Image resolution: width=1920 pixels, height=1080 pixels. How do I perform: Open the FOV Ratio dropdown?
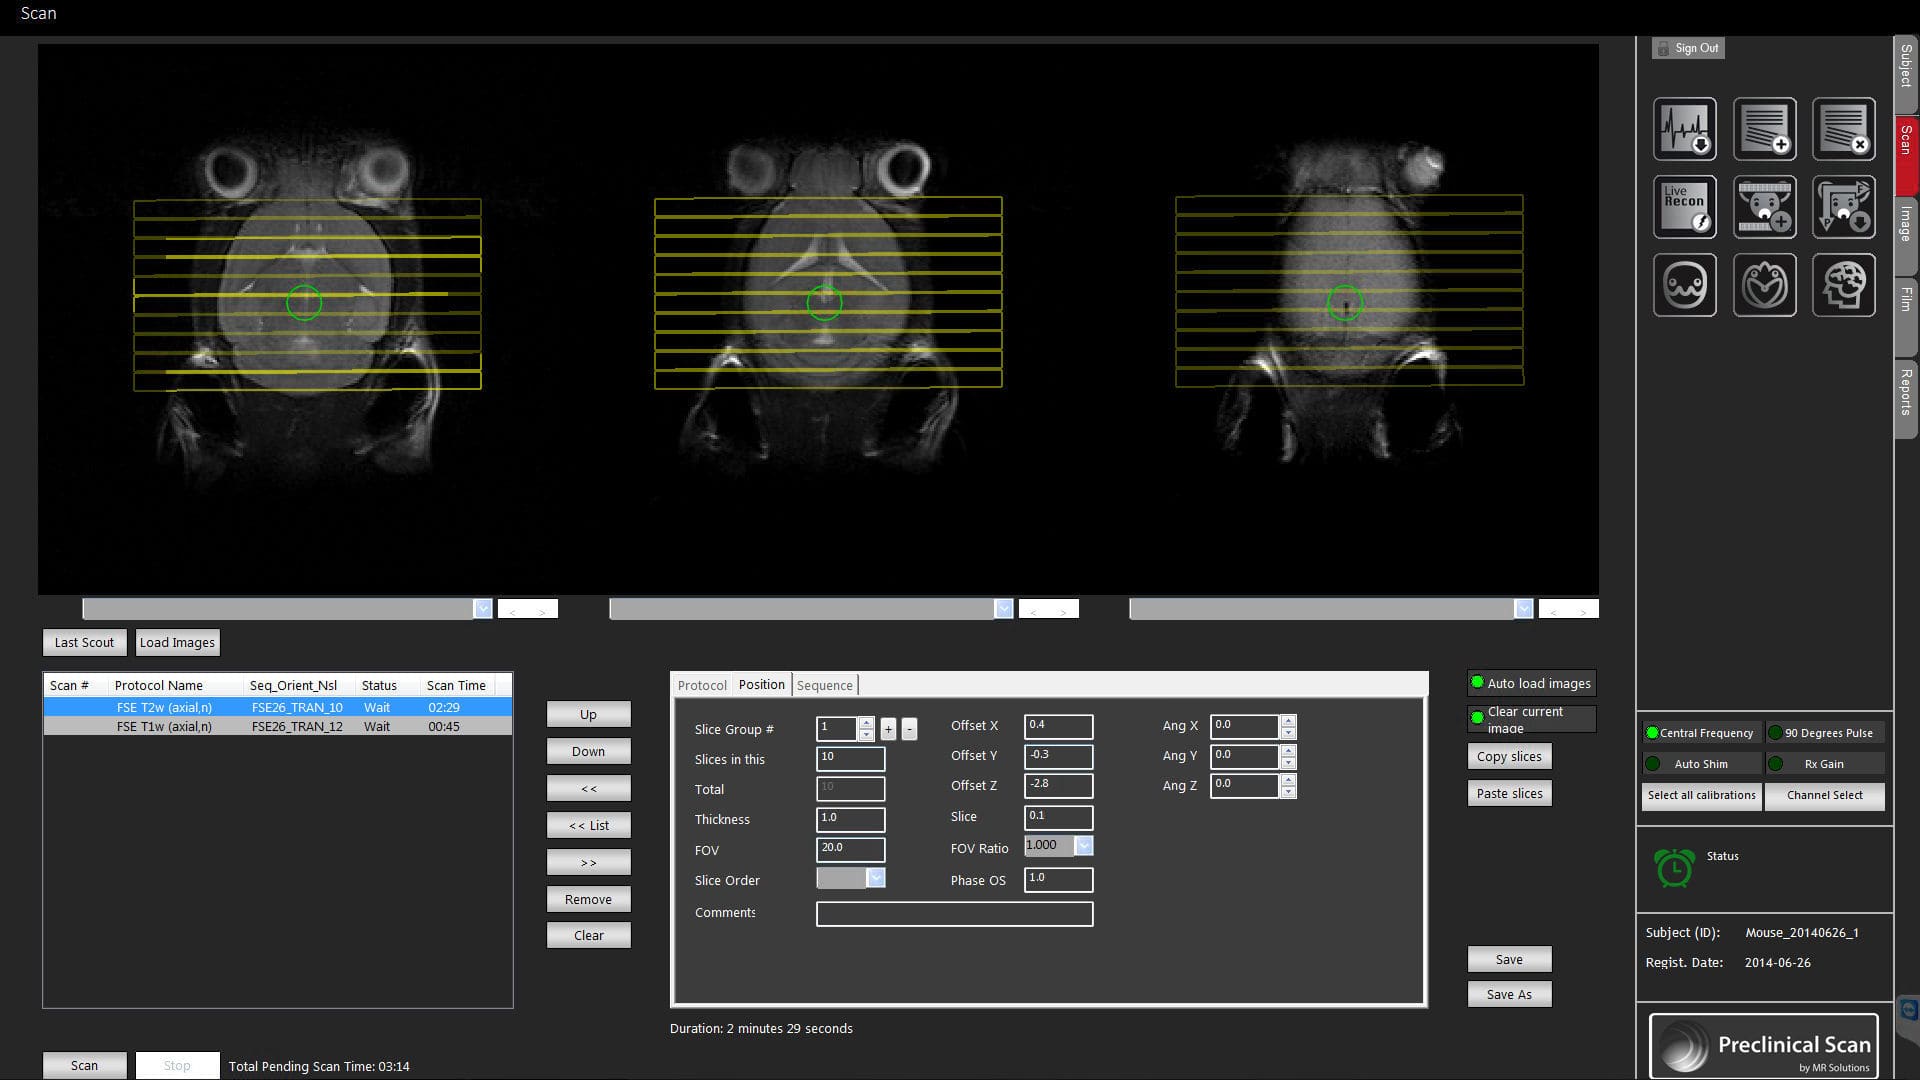(1084, 845)
